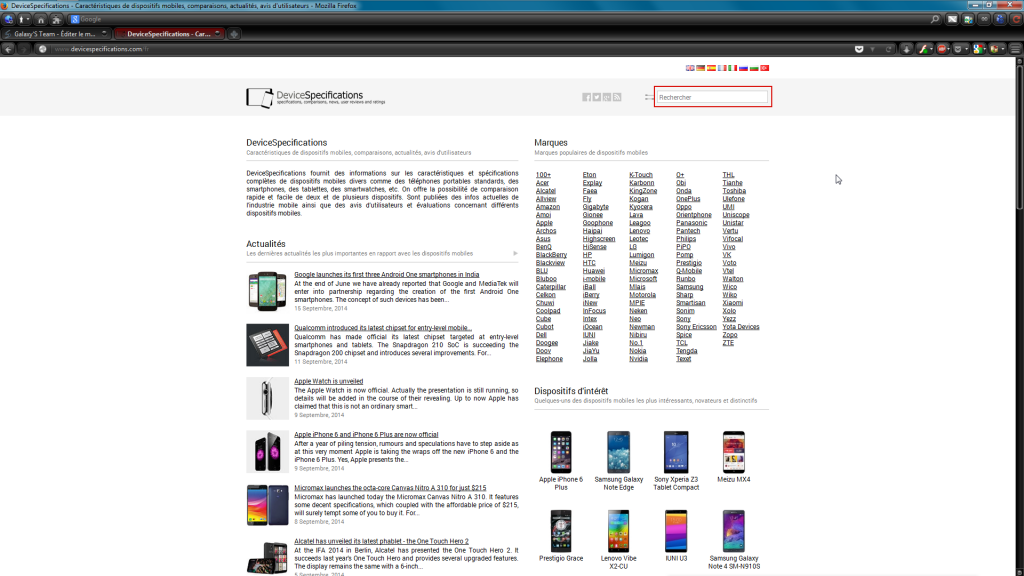This screenshot has height=576, width=1024.
Task: Open the Firefox hamburger menu
Action: (1016, 49)
